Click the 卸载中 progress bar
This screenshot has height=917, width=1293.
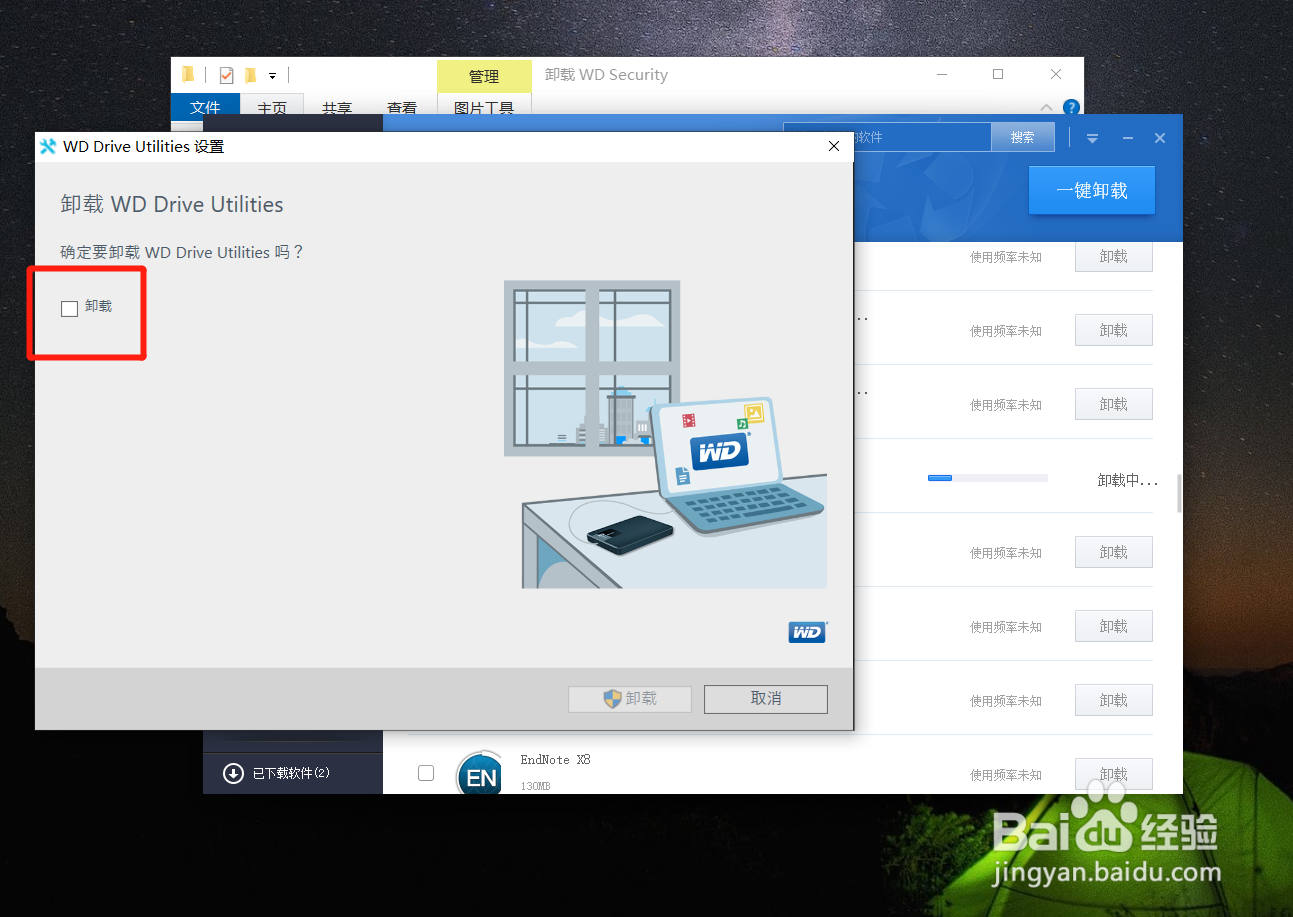(987, 478)
